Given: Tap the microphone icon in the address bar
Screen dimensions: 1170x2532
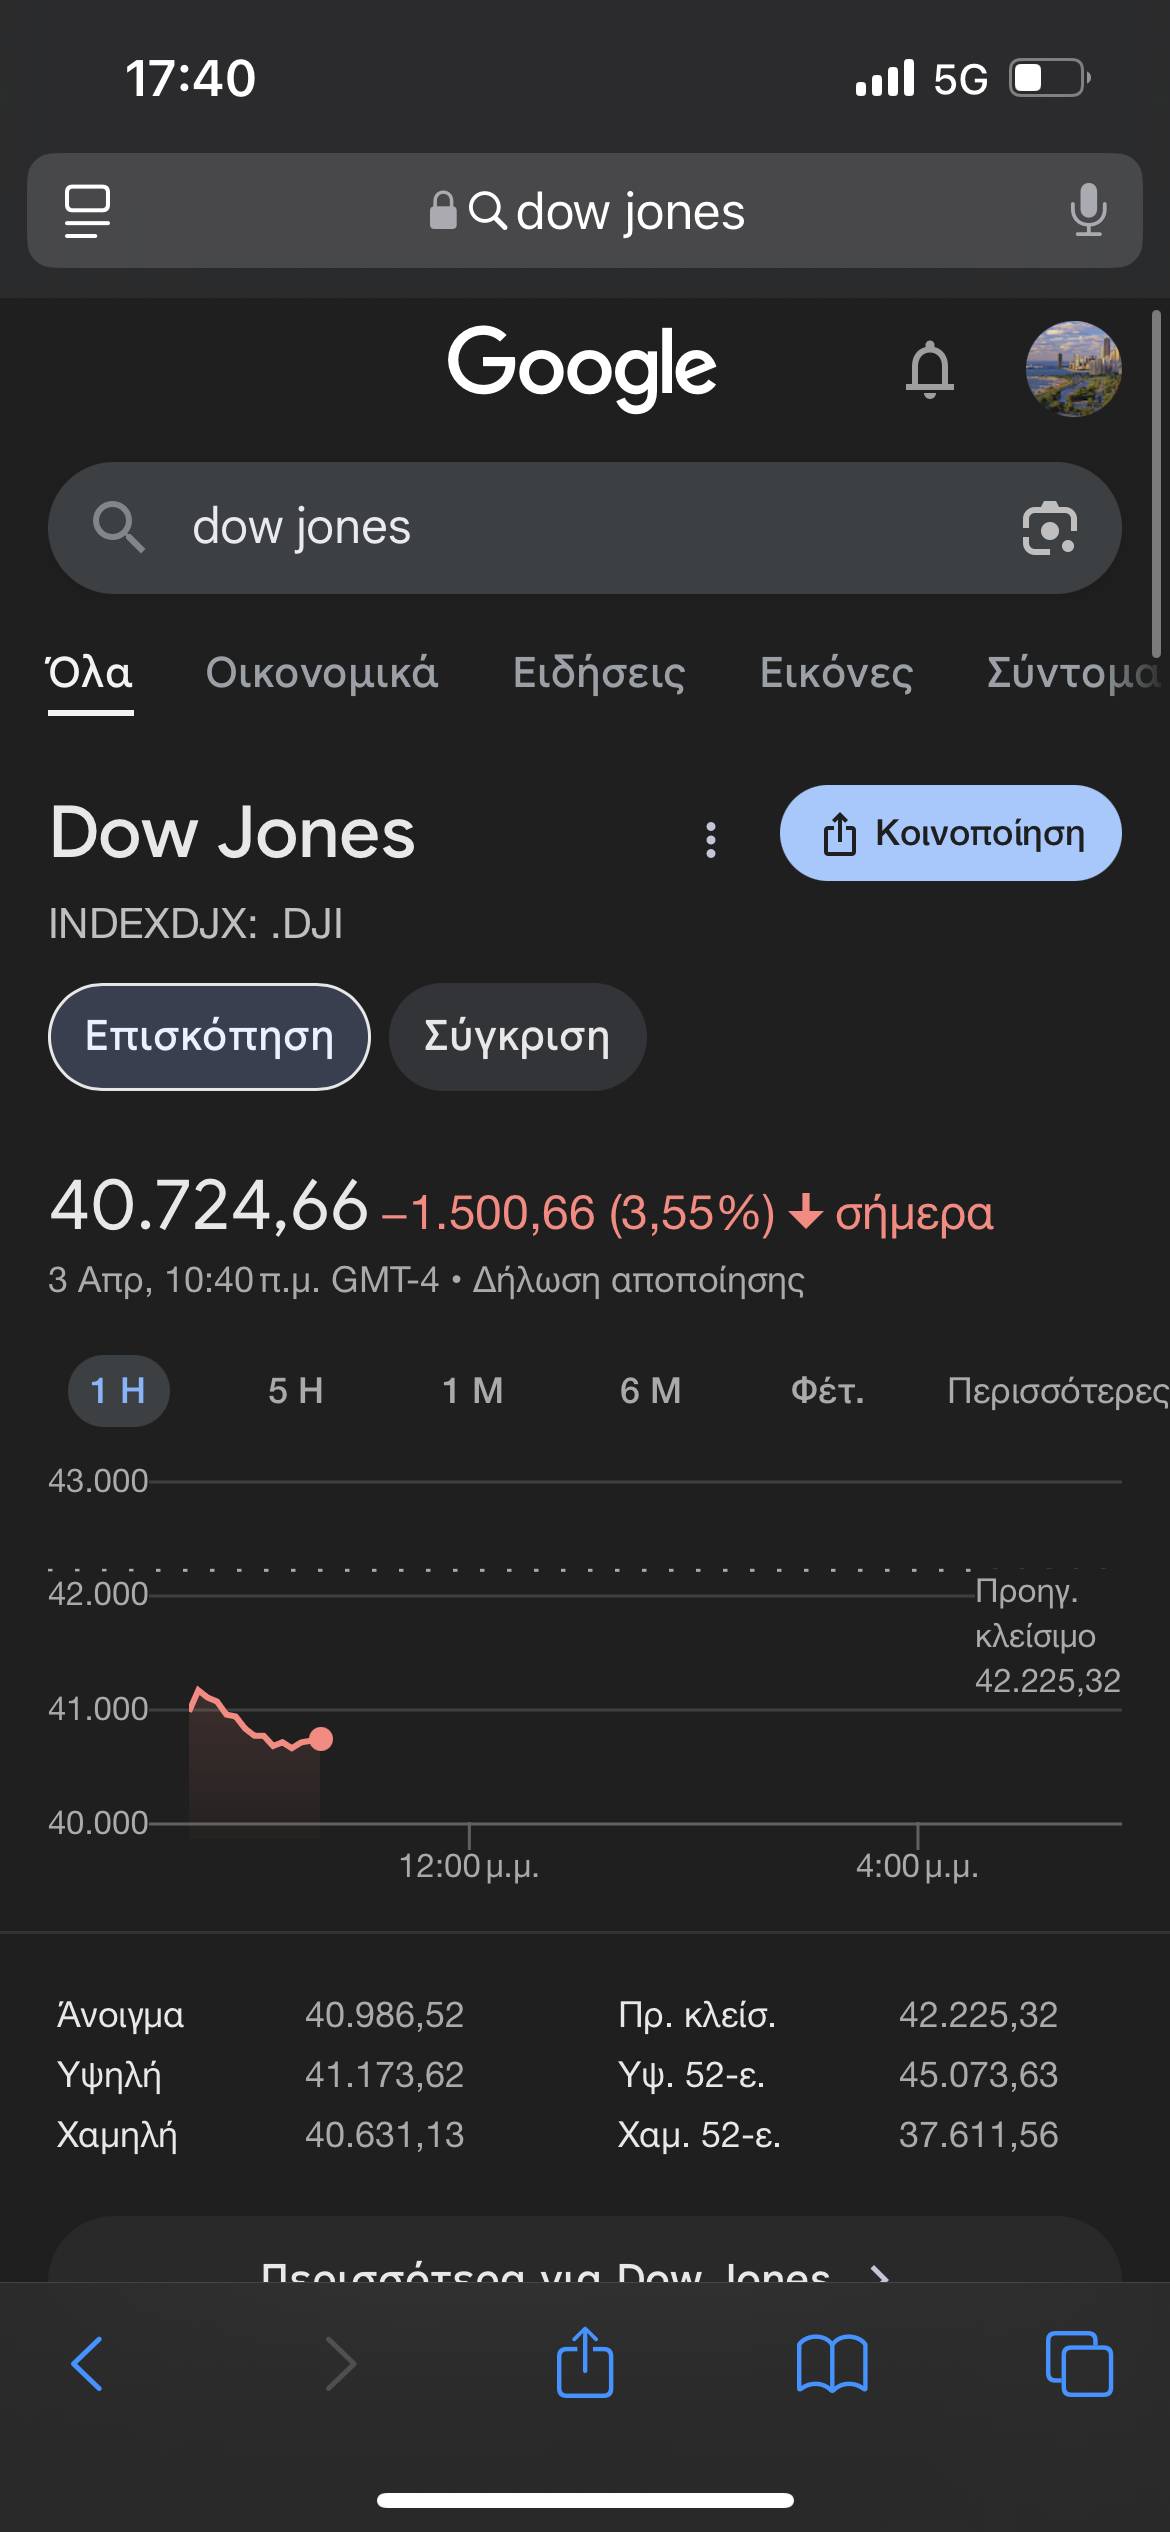Looking at the screenshot, I should tap(1088, 211).
